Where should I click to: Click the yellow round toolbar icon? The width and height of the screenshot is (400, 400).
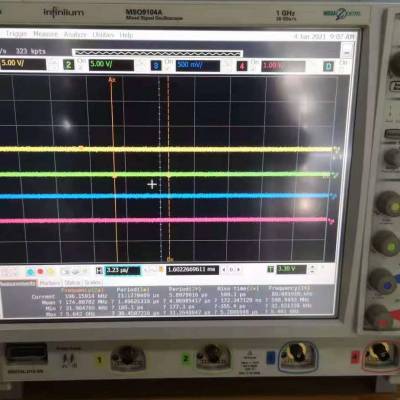coord(51,271)
